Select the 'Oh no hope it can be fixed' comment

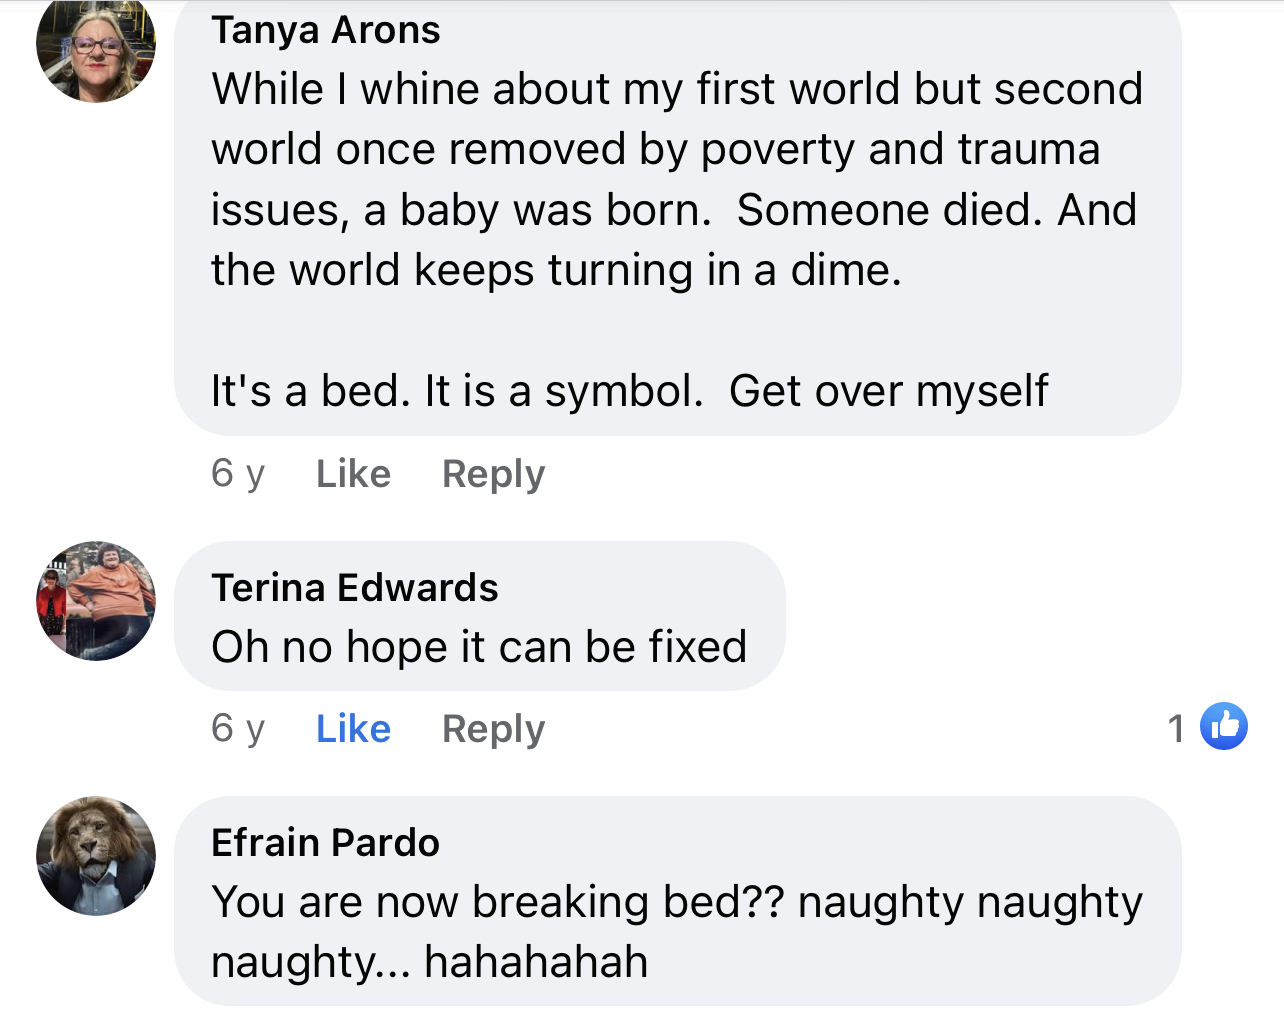pos(479,647)
